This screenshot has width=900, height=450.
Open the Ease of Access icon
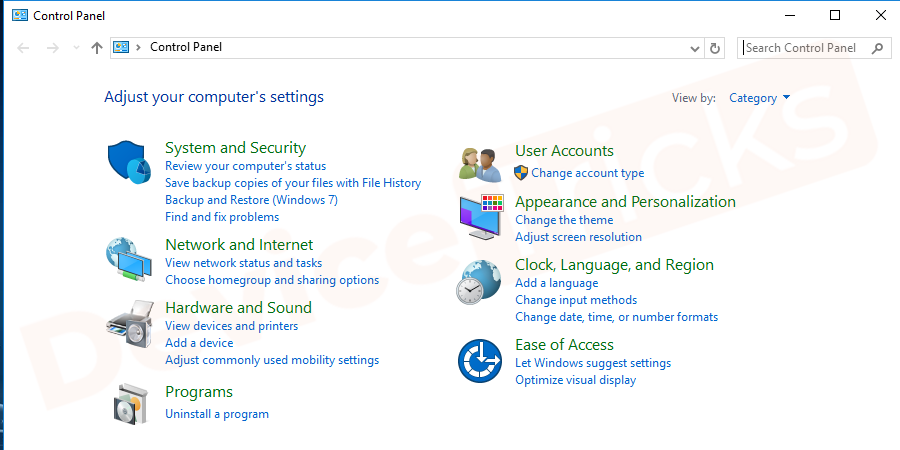[x=479, y=360]
